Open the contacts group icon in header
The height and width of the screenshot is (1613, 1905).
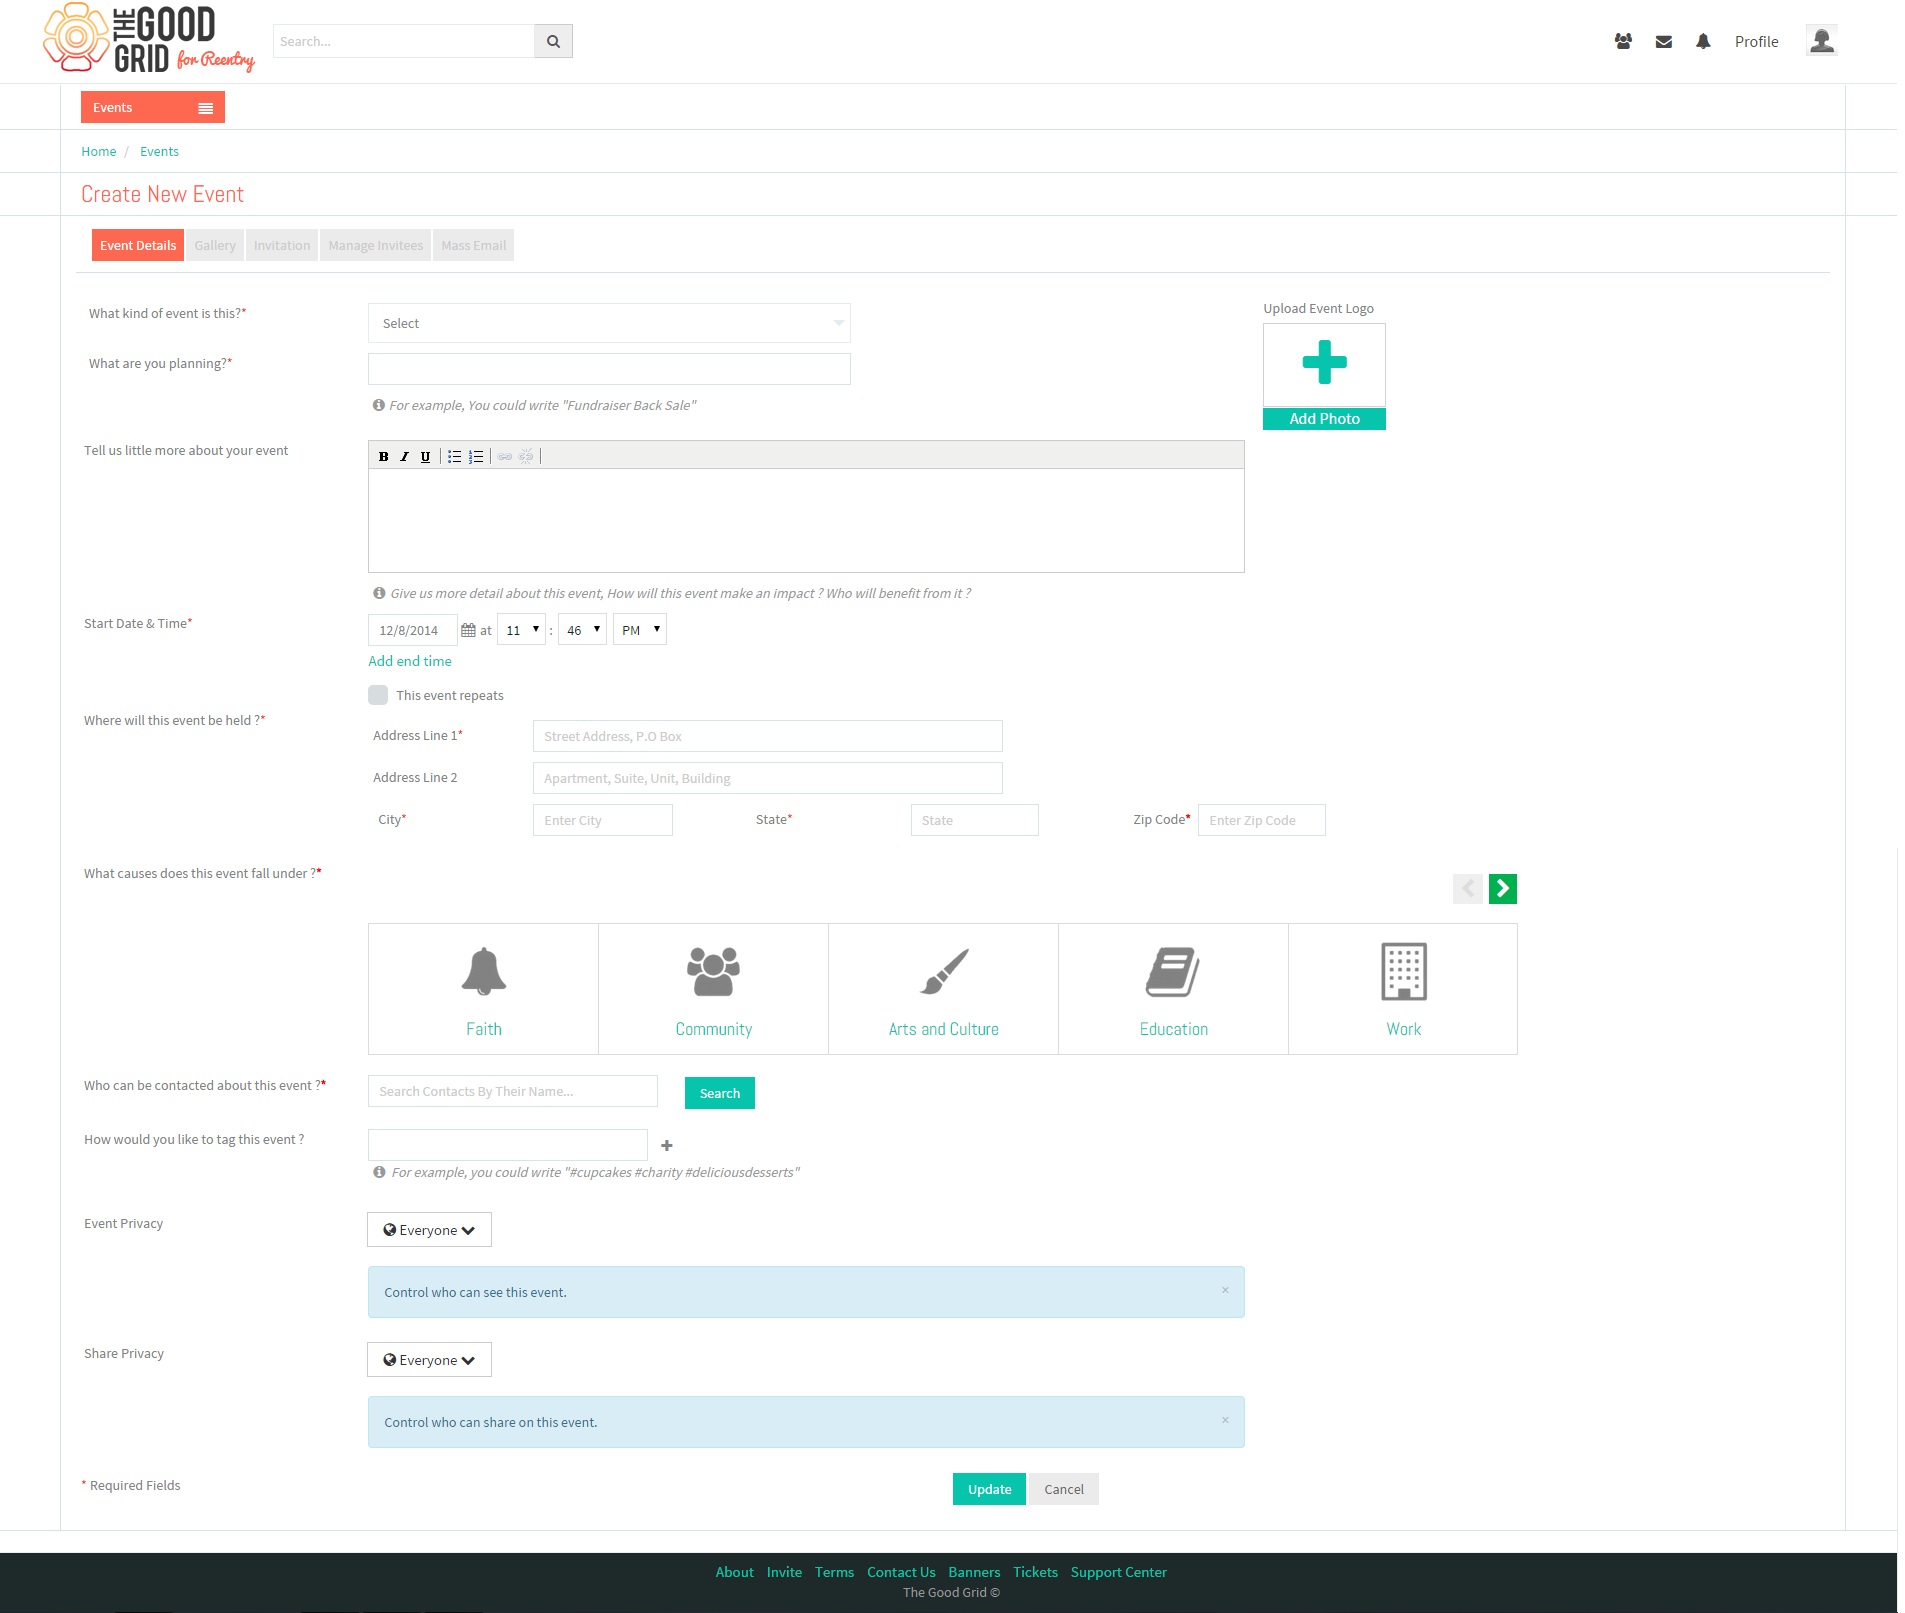point(1623,42)
